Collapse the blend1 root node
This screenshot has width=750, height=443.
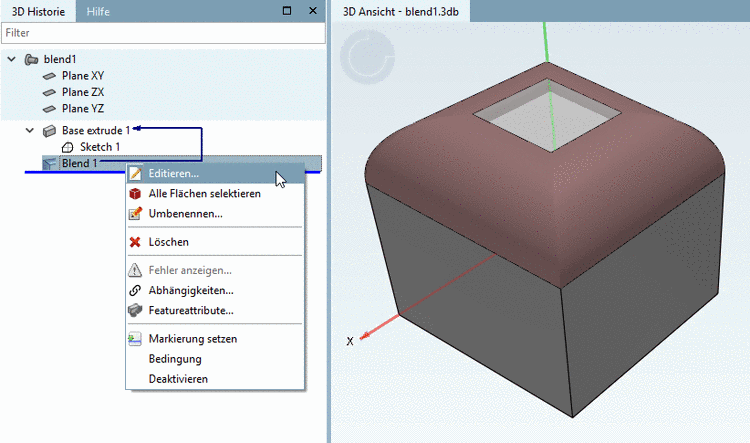point(11,59)
